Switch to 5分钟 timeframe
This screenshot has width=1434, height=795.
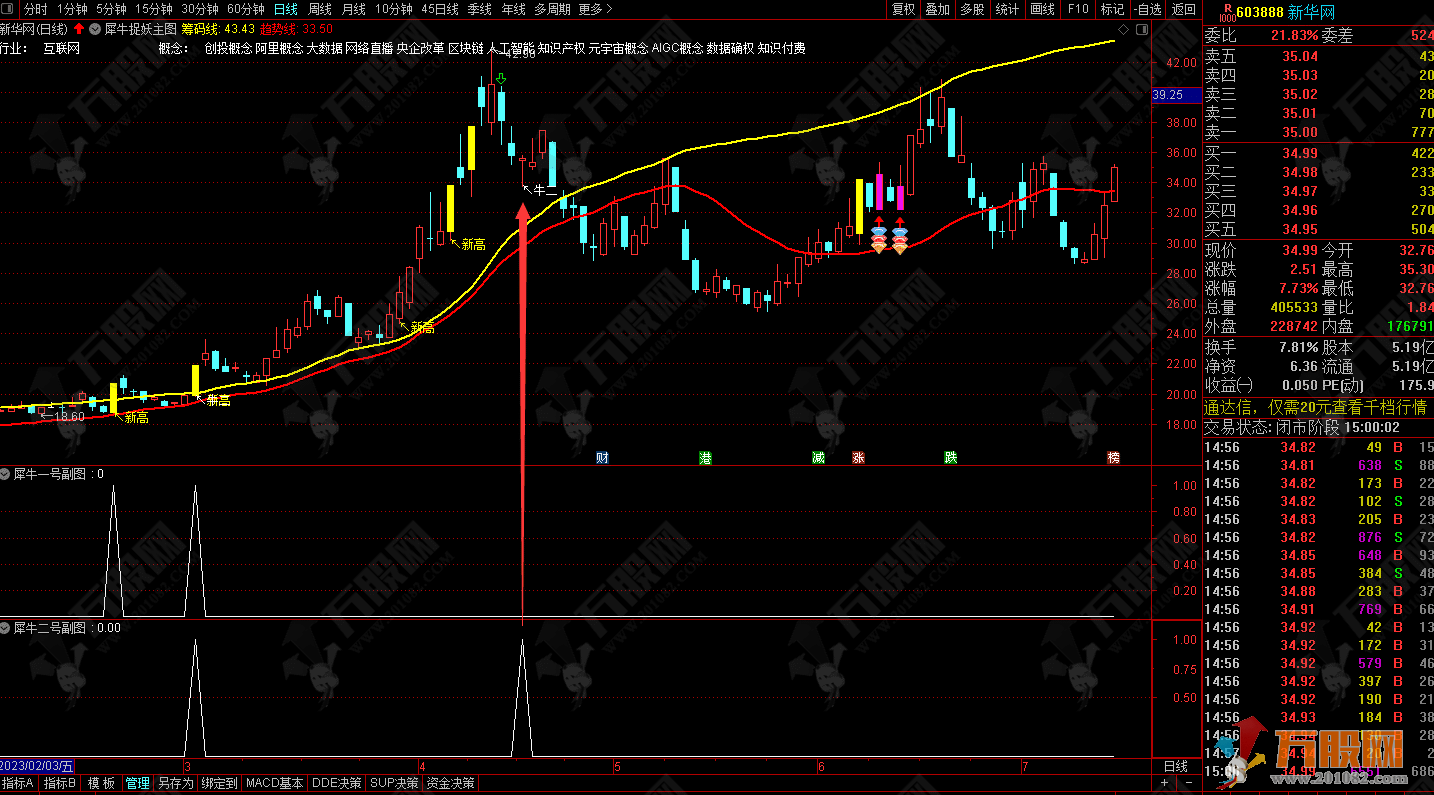tap(111, 9)
